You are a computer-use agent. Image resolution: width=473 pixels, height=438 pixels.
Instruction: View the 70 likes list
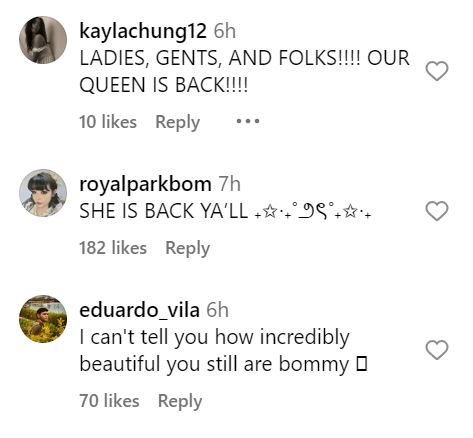tap(109, 401)
